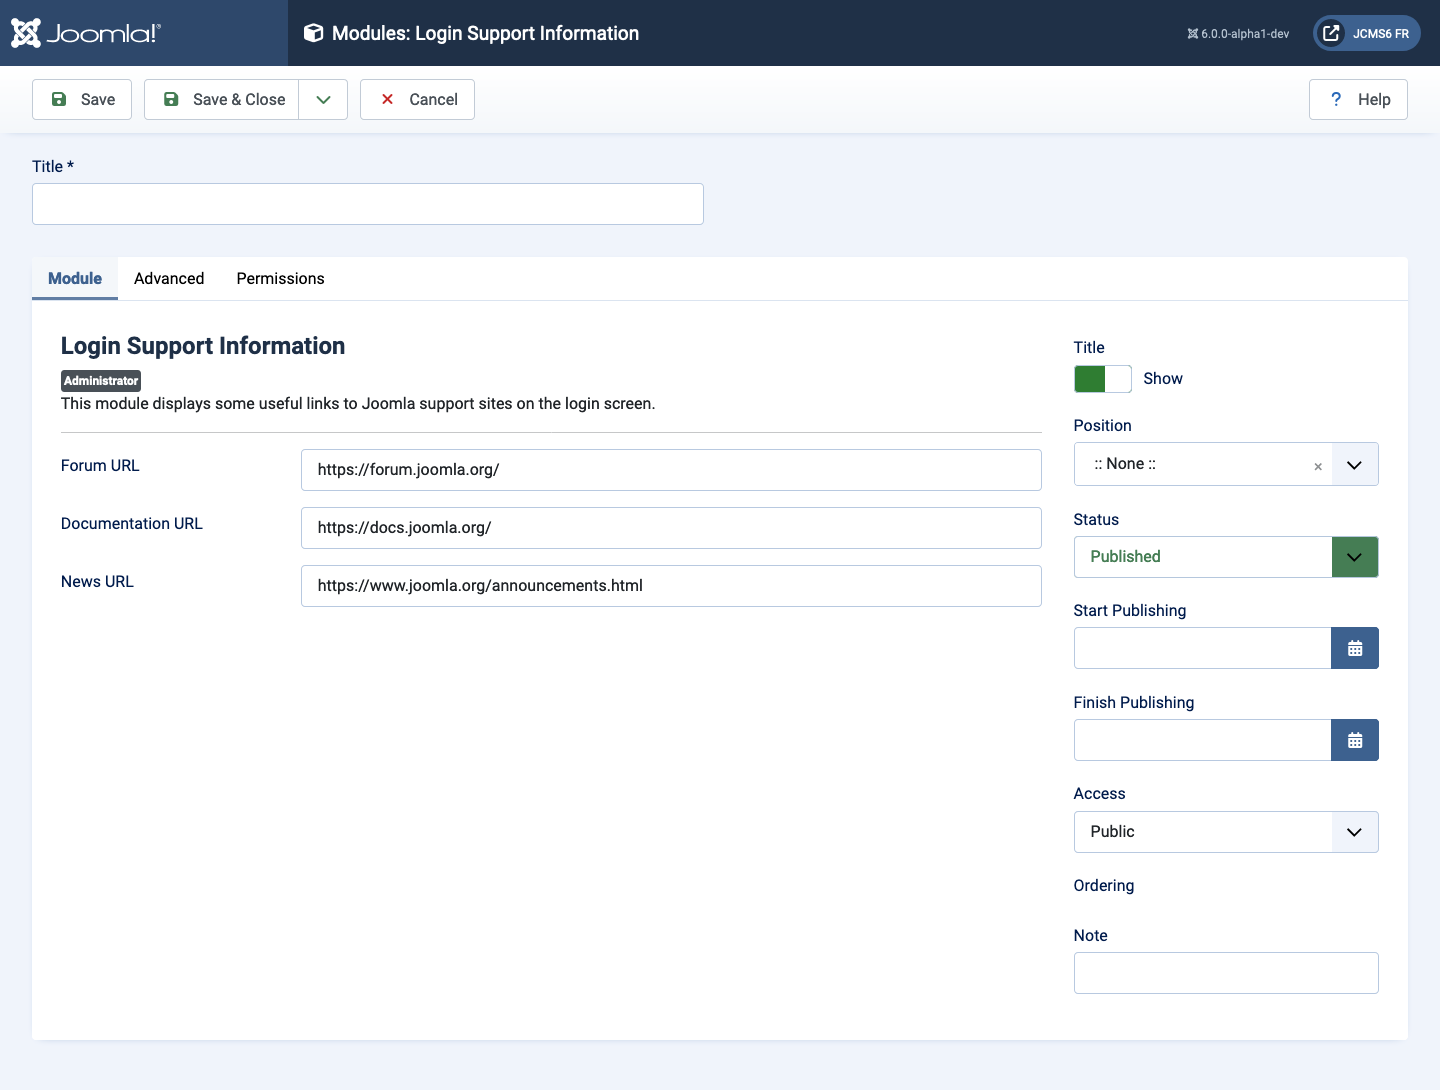Click the Joomla logo in header
Screen dimensions: 1440x1090
(x=85, y=33)
